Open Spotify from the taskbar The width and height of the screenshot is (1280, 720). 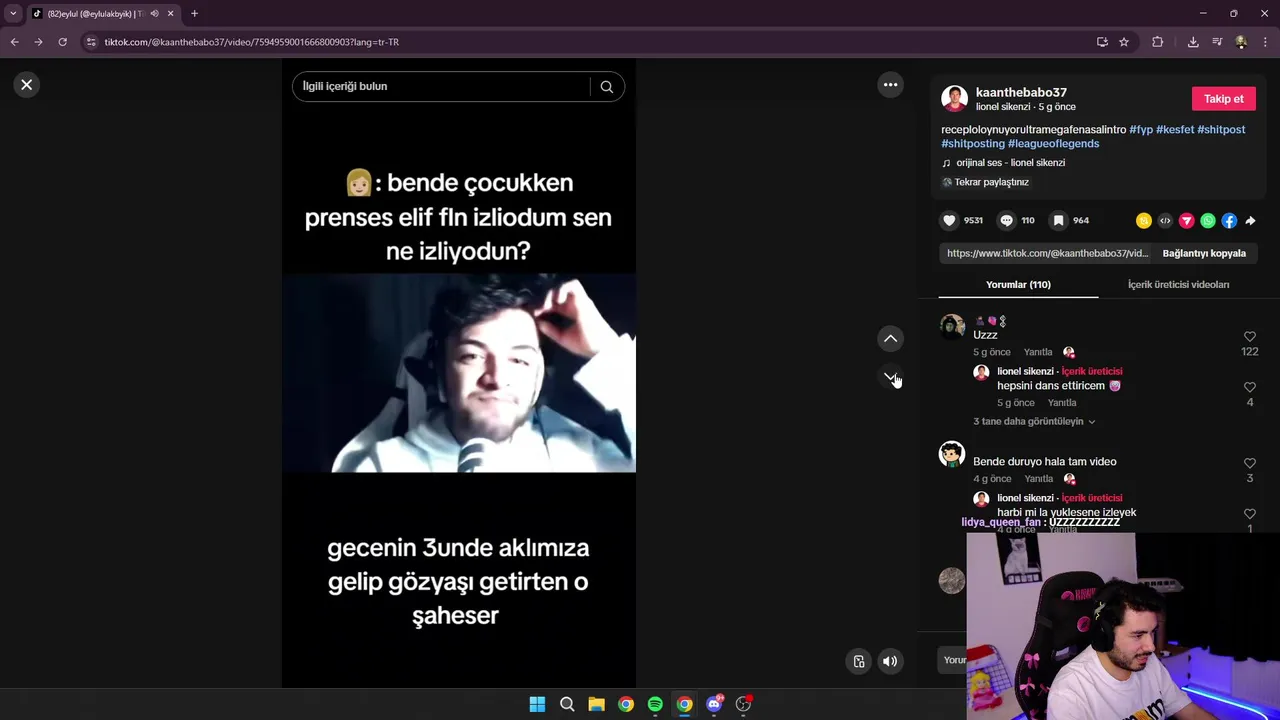(655, 704)
